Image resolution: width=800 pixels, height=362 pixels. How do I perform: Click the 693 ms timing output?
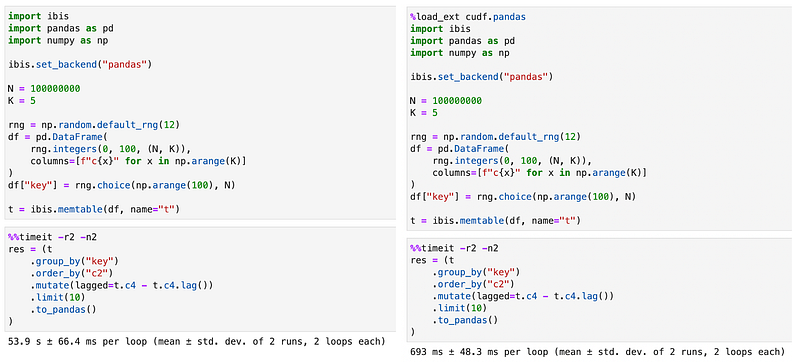click(x=597, y=352)
